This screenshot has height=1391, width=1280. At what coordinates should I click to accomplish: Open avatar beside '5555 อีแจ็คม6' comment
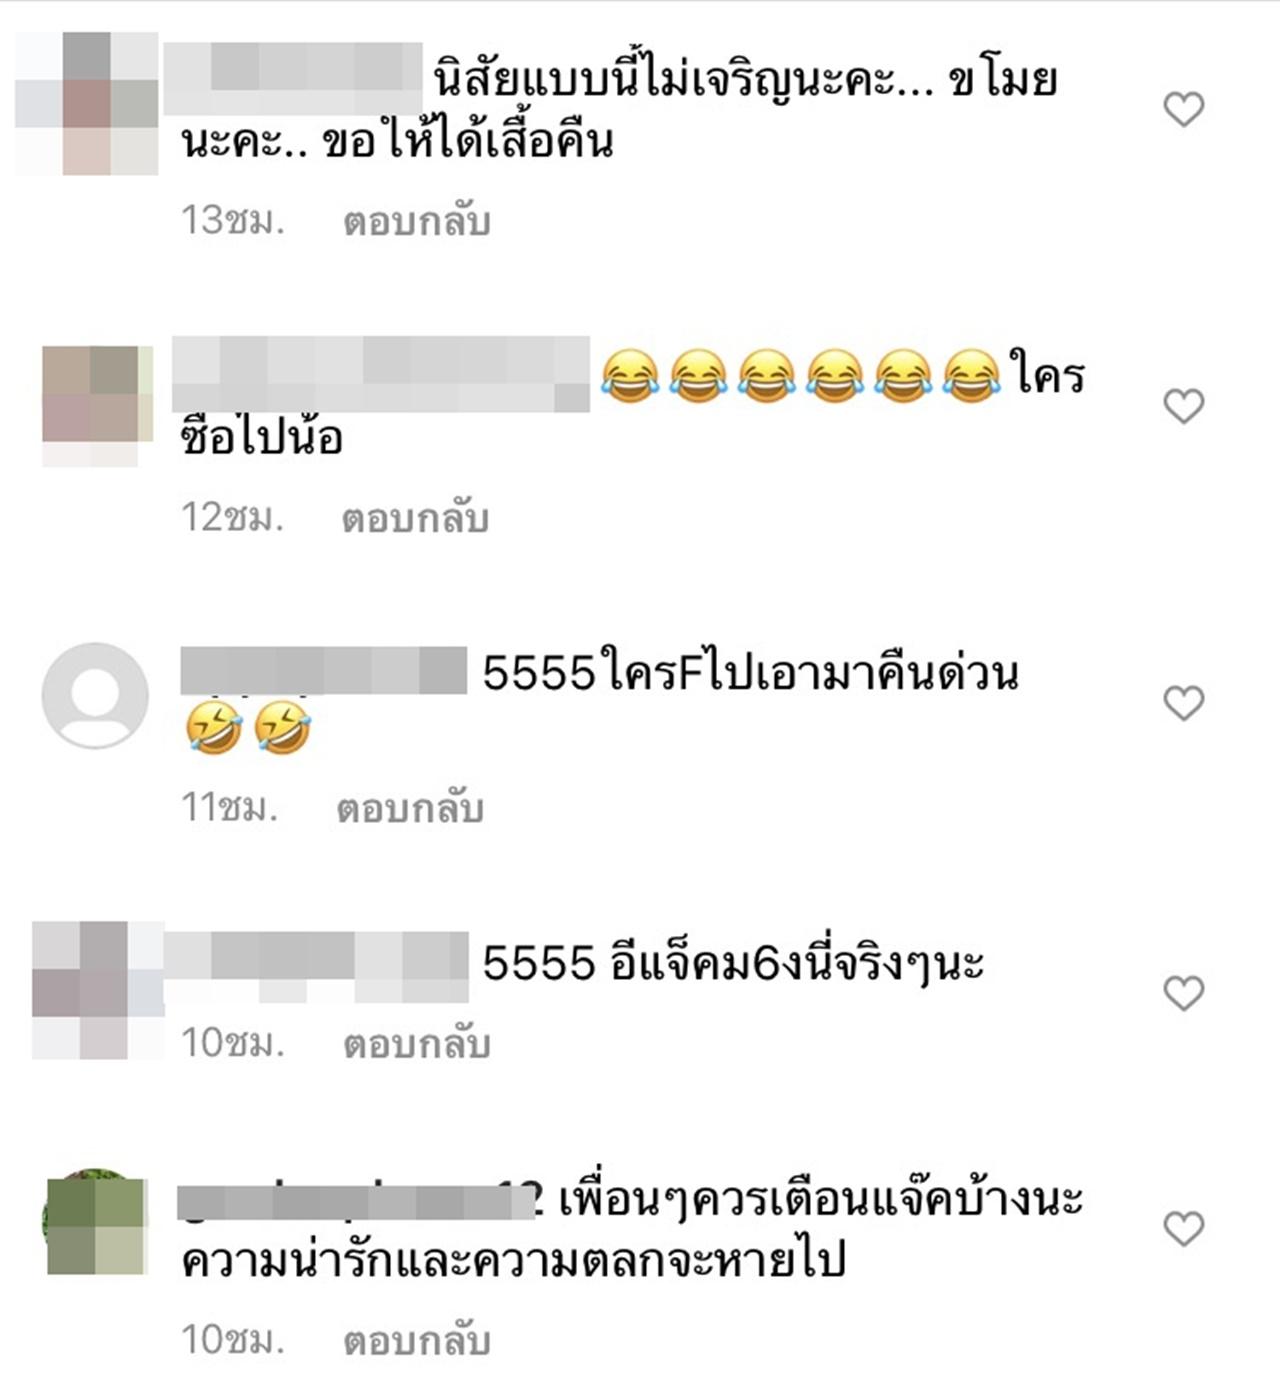(98, 990)
